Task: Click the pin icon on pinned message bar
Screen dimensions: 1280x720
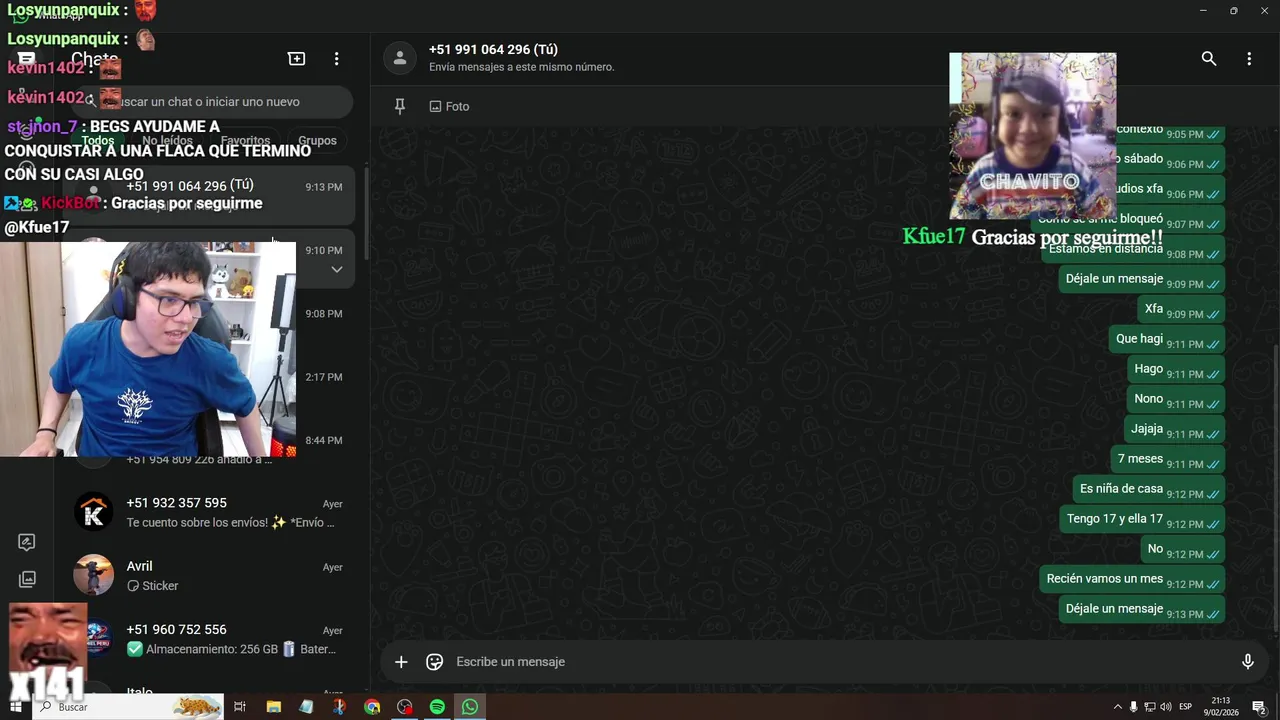Action: click(x=400, y=106)
